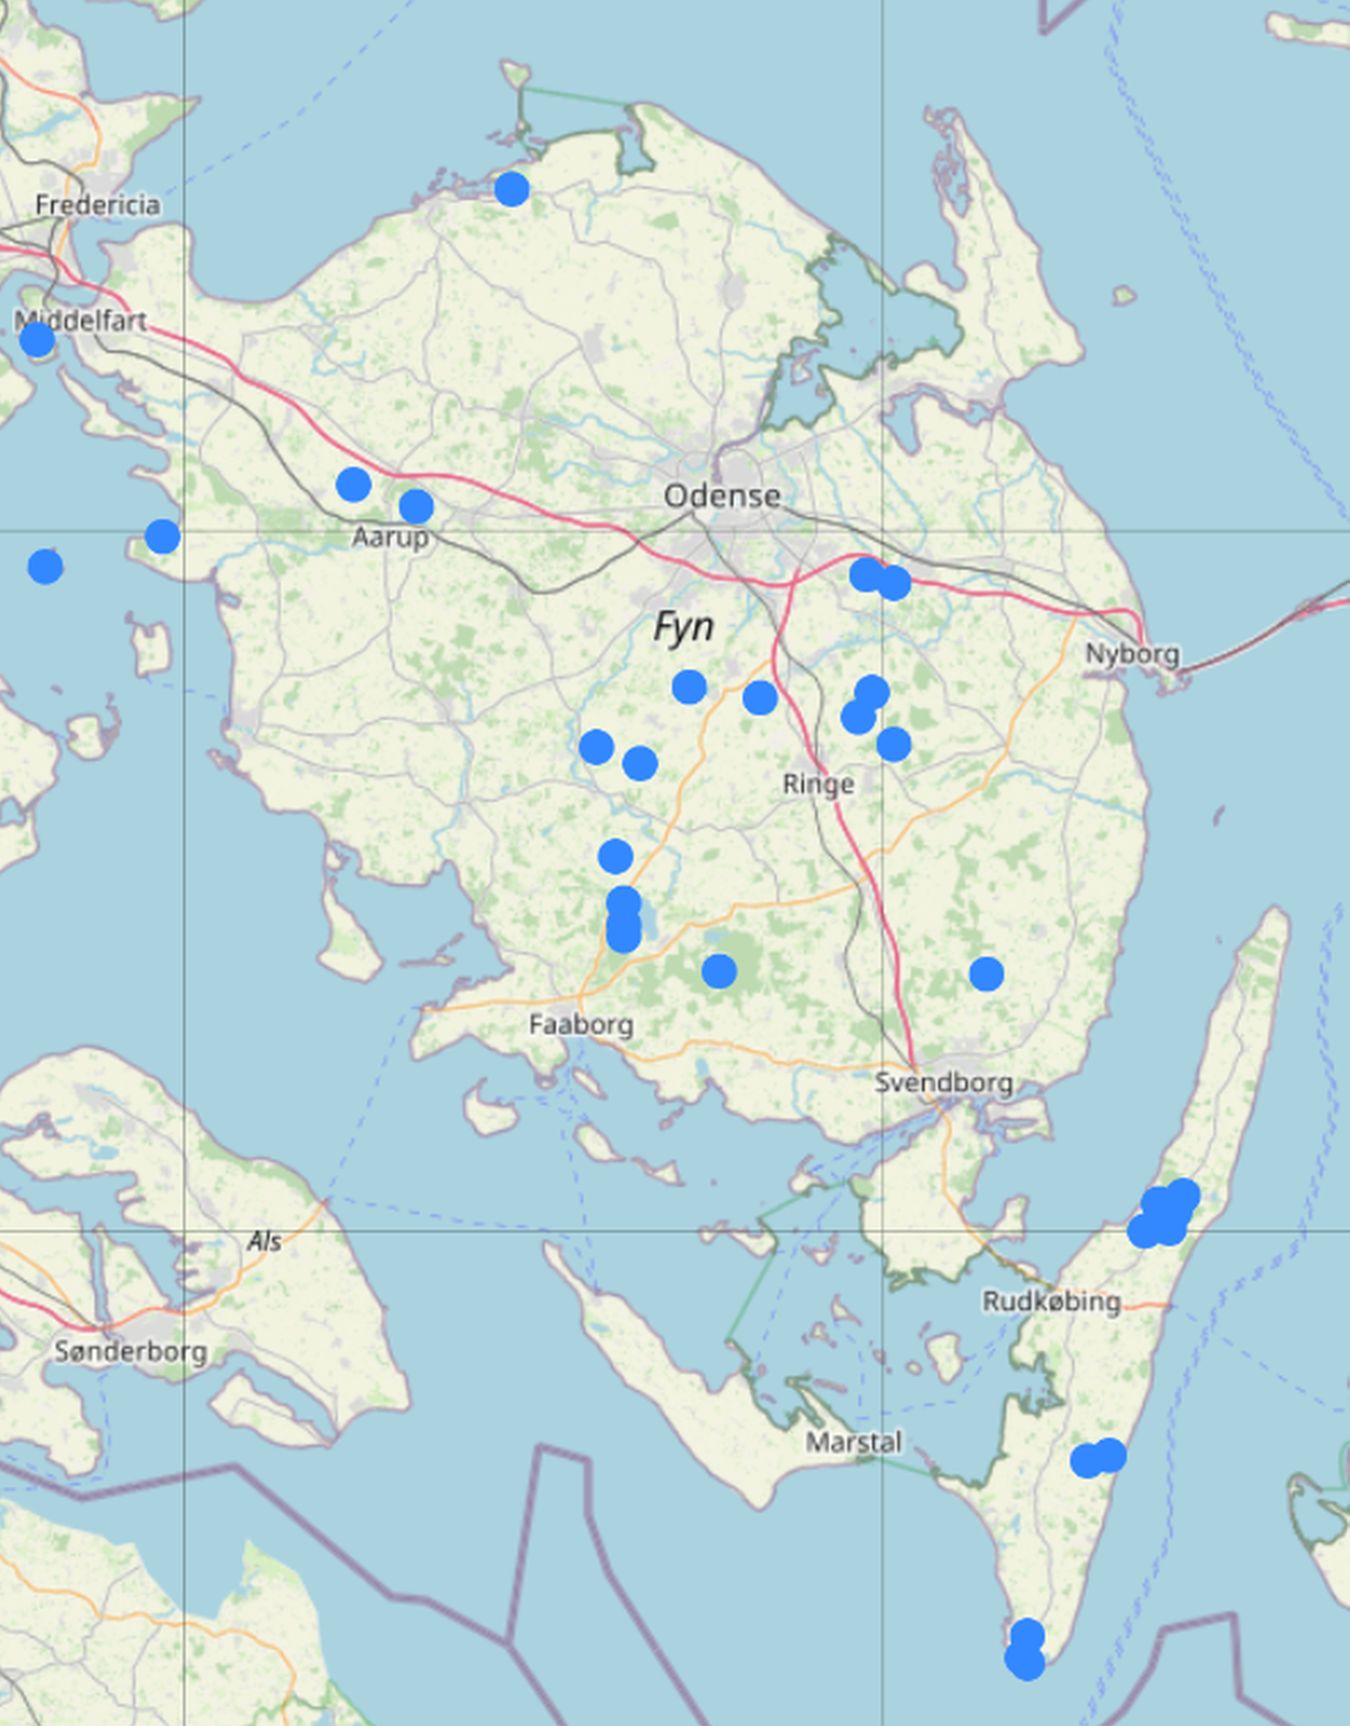Select the Svendborg town label
Image resolution: width=1350 pixels, height=1726 pixels.
[943, 1083]
